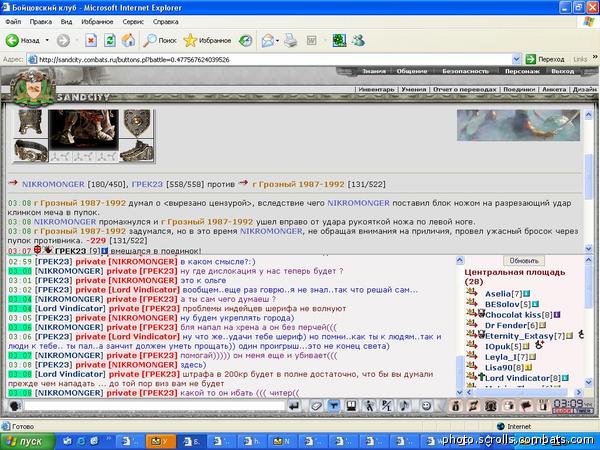
Task: Click the swords duel icon in chat bar
Action: click(473, 406)
